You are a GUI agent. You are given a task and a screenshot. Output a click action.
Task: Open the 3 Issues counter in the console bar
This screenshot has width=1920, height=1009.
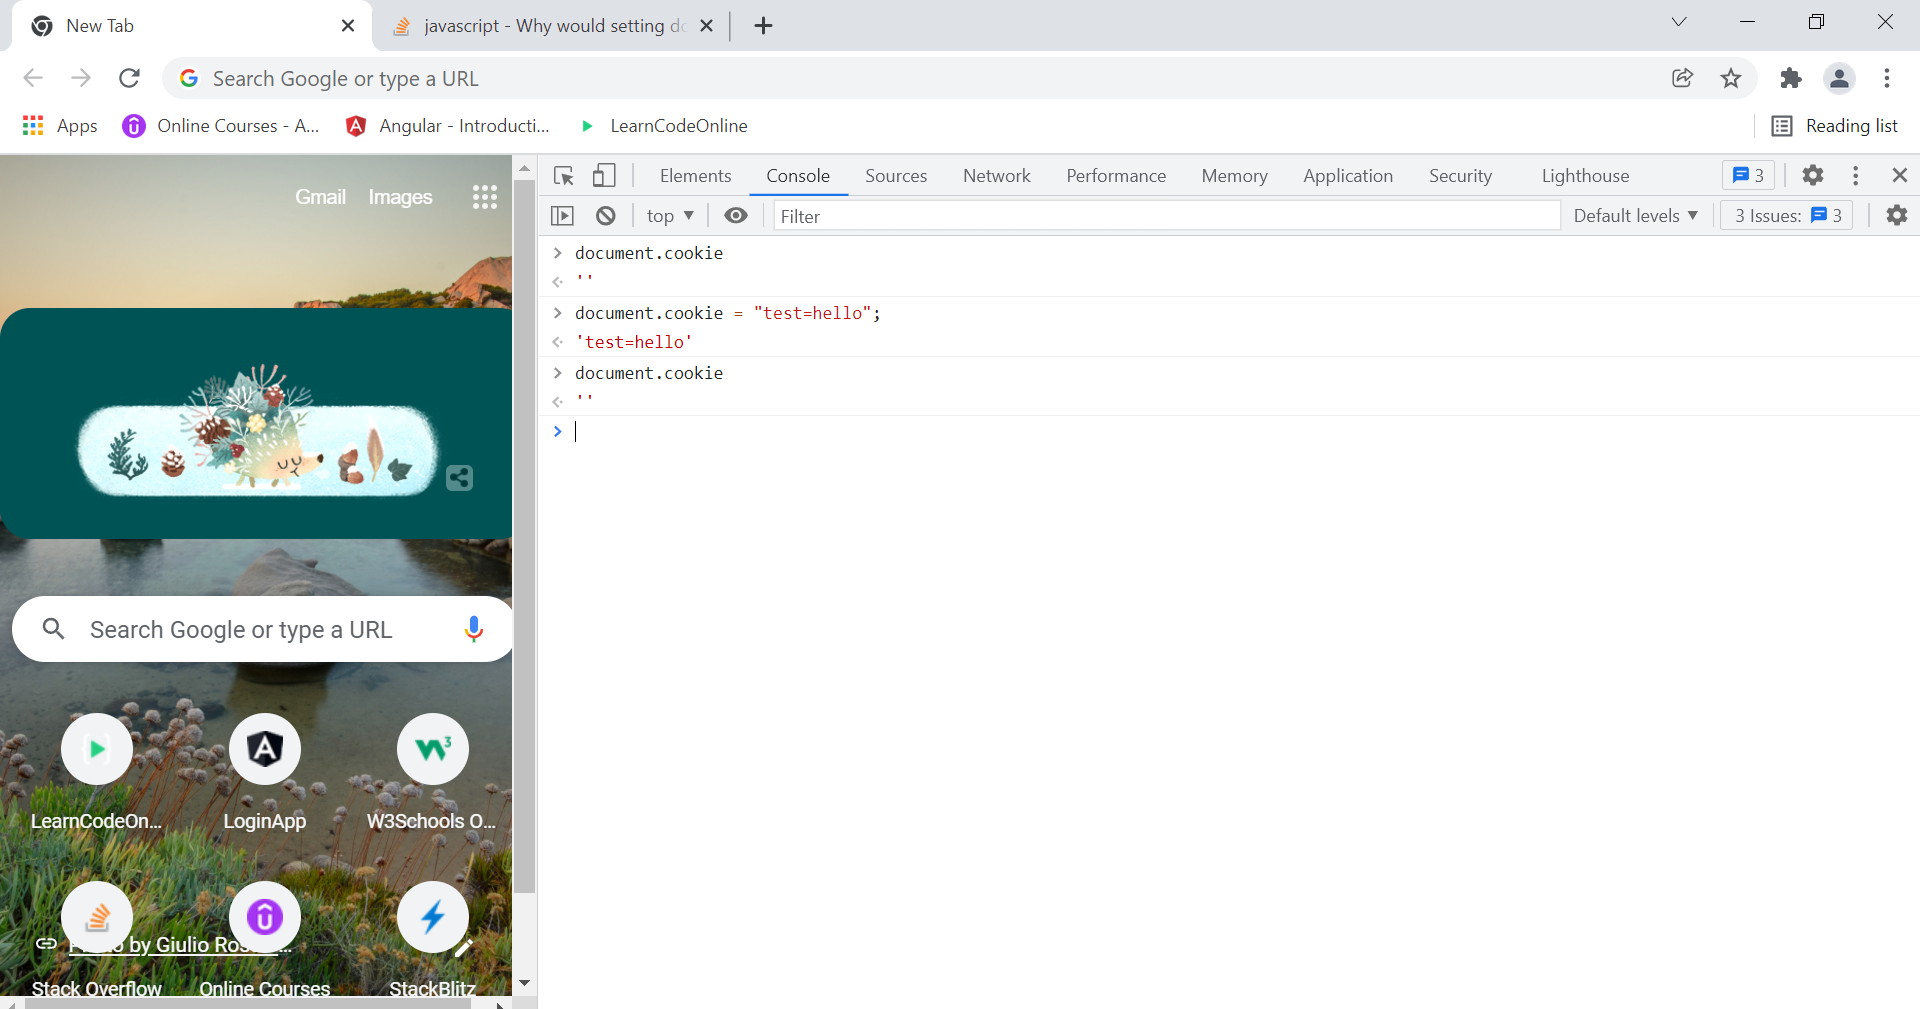click(1787, 215)
